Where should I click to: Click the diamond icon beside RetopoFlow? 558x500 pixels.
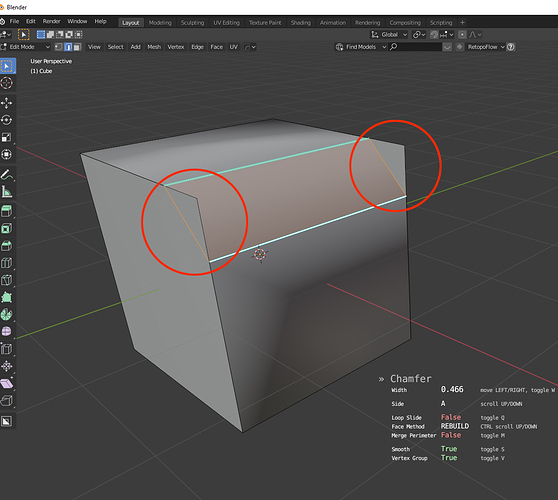460,47
